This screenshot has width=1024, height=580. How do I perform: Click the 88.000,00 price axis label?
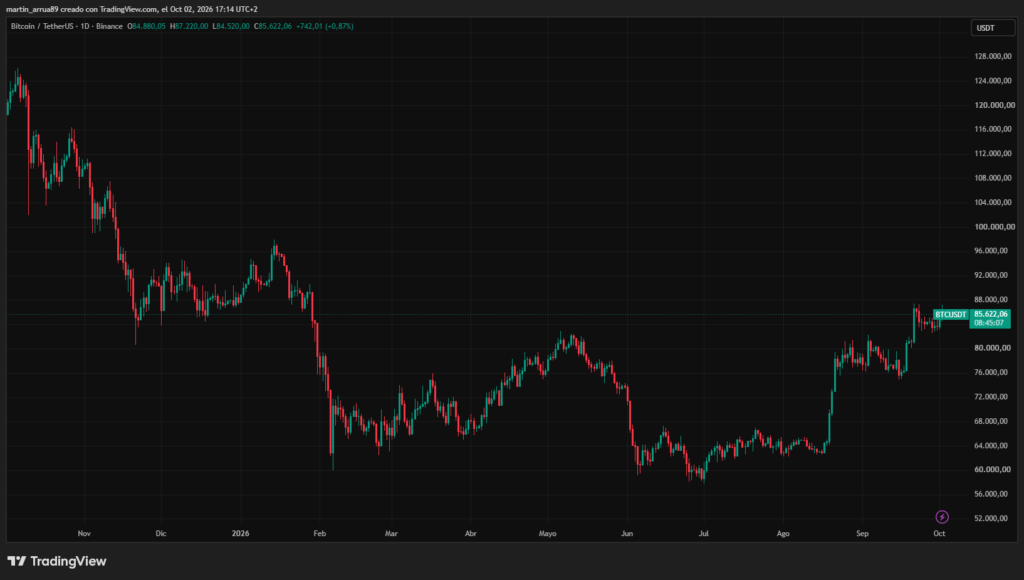click(993, 299)
